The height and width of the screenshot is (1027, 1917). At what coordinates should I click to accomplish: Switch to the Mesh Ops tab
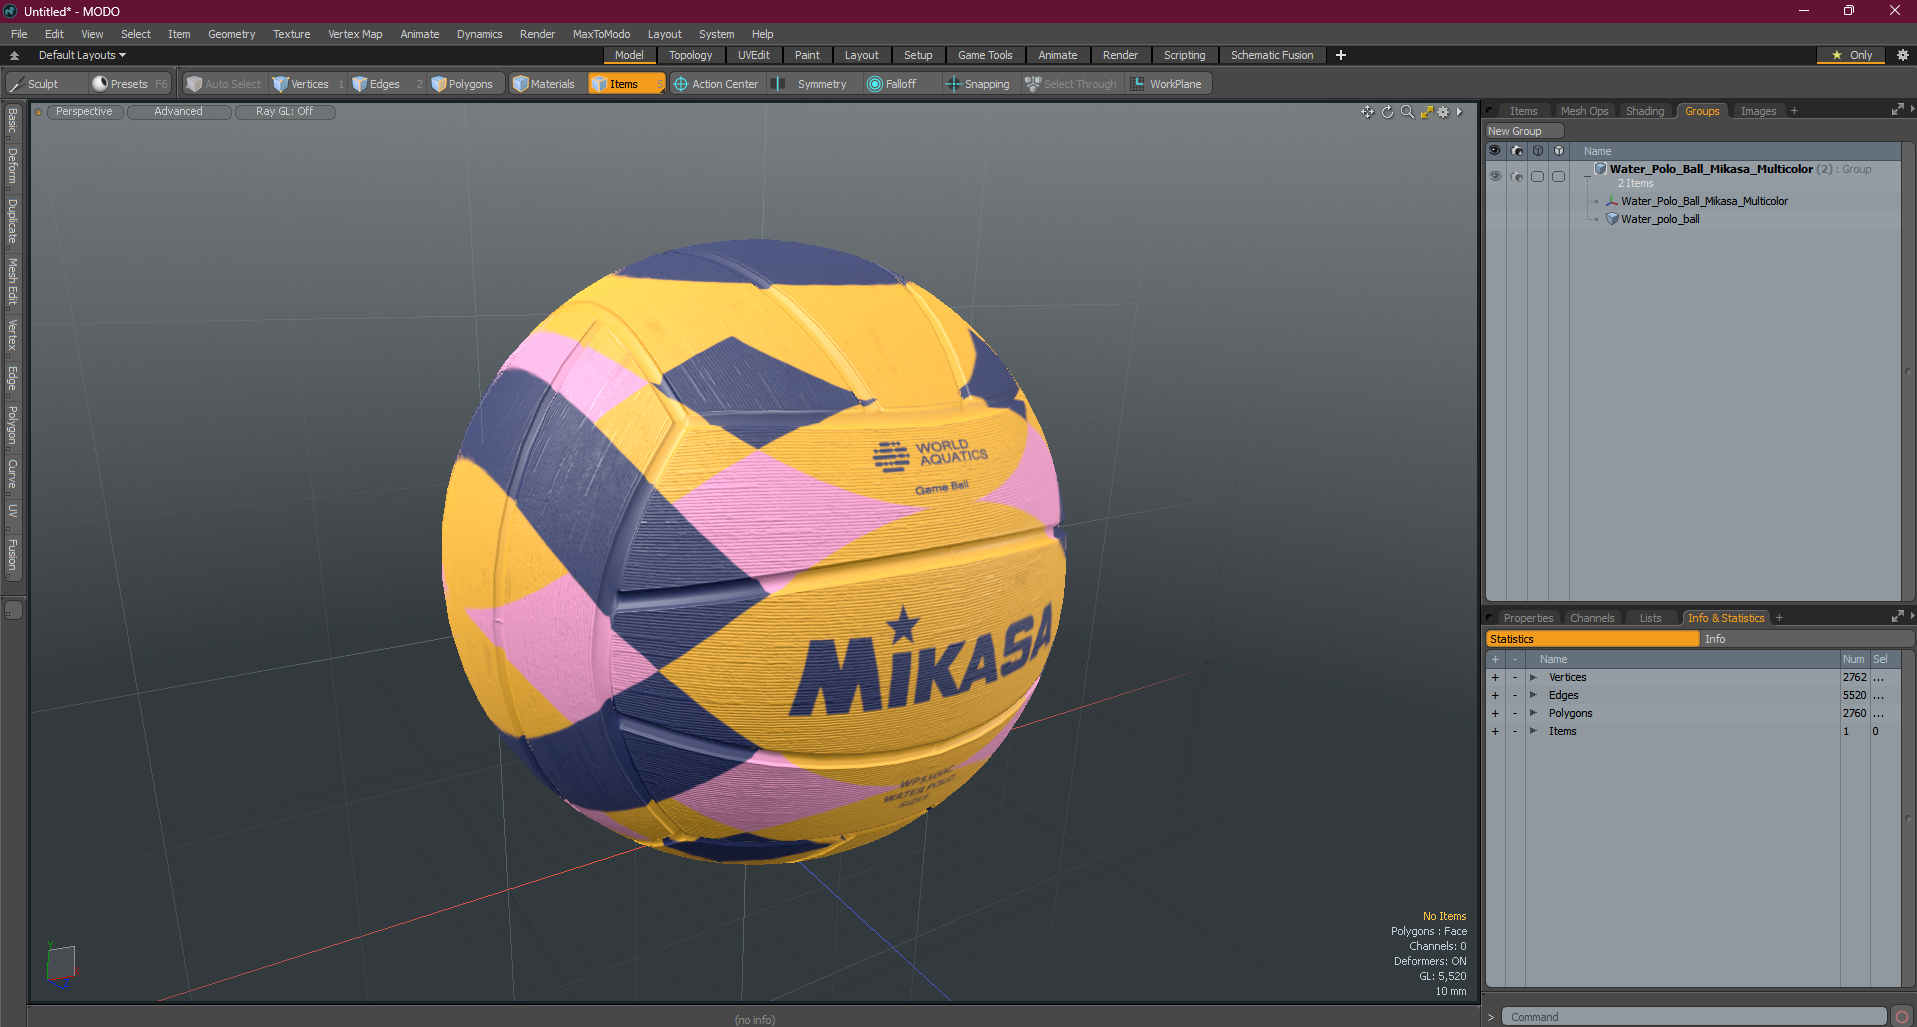(x=1584, y=111)
